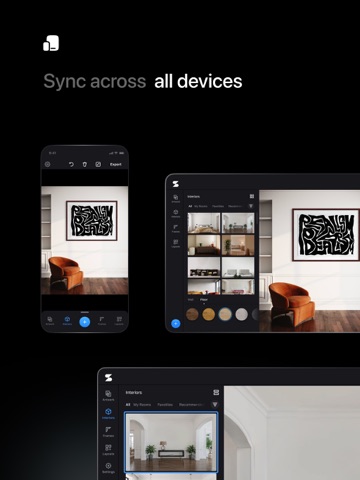Choose the low bookshelf interior thumbnail on the tablet
The image size is (360, 480).
tap(204, 267)
